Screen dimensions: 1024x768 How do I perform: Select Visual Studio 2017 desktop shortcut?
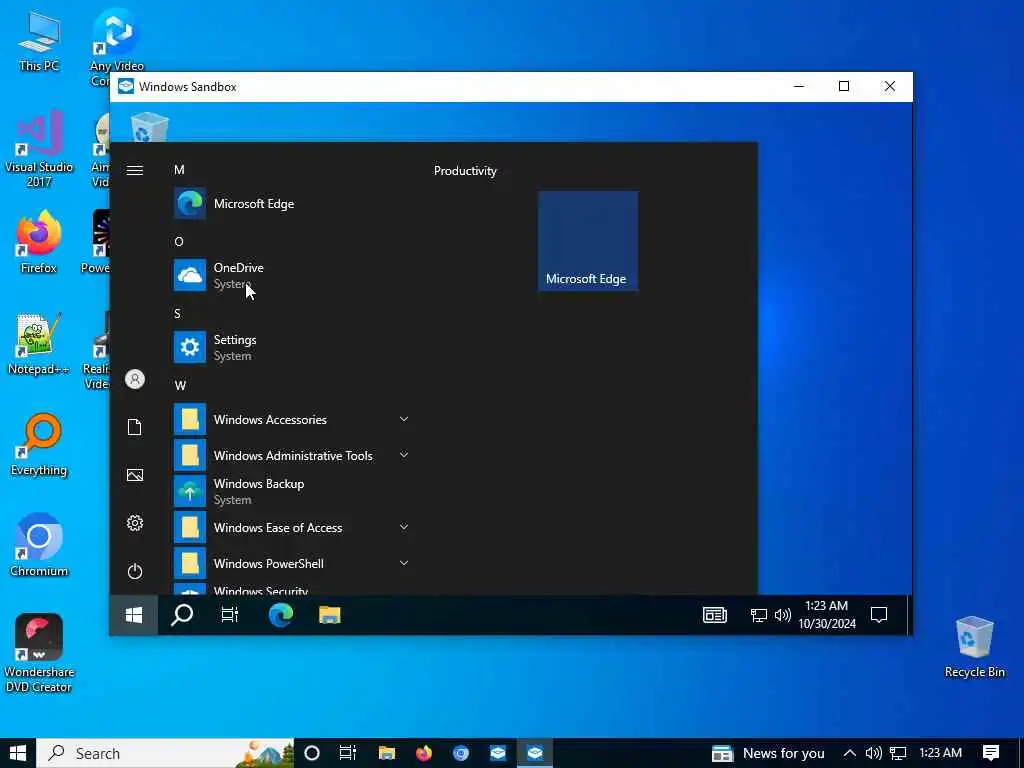point(39,149)
